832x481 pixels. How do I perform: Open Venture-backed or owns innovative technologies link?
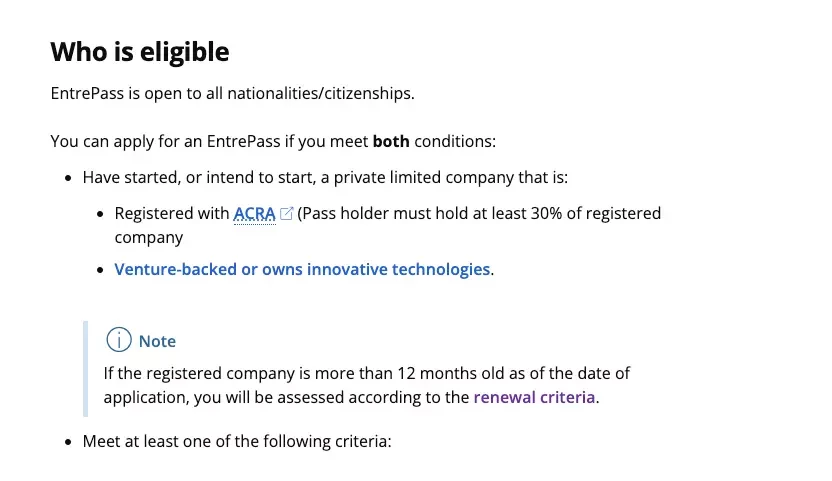[302, 270]
